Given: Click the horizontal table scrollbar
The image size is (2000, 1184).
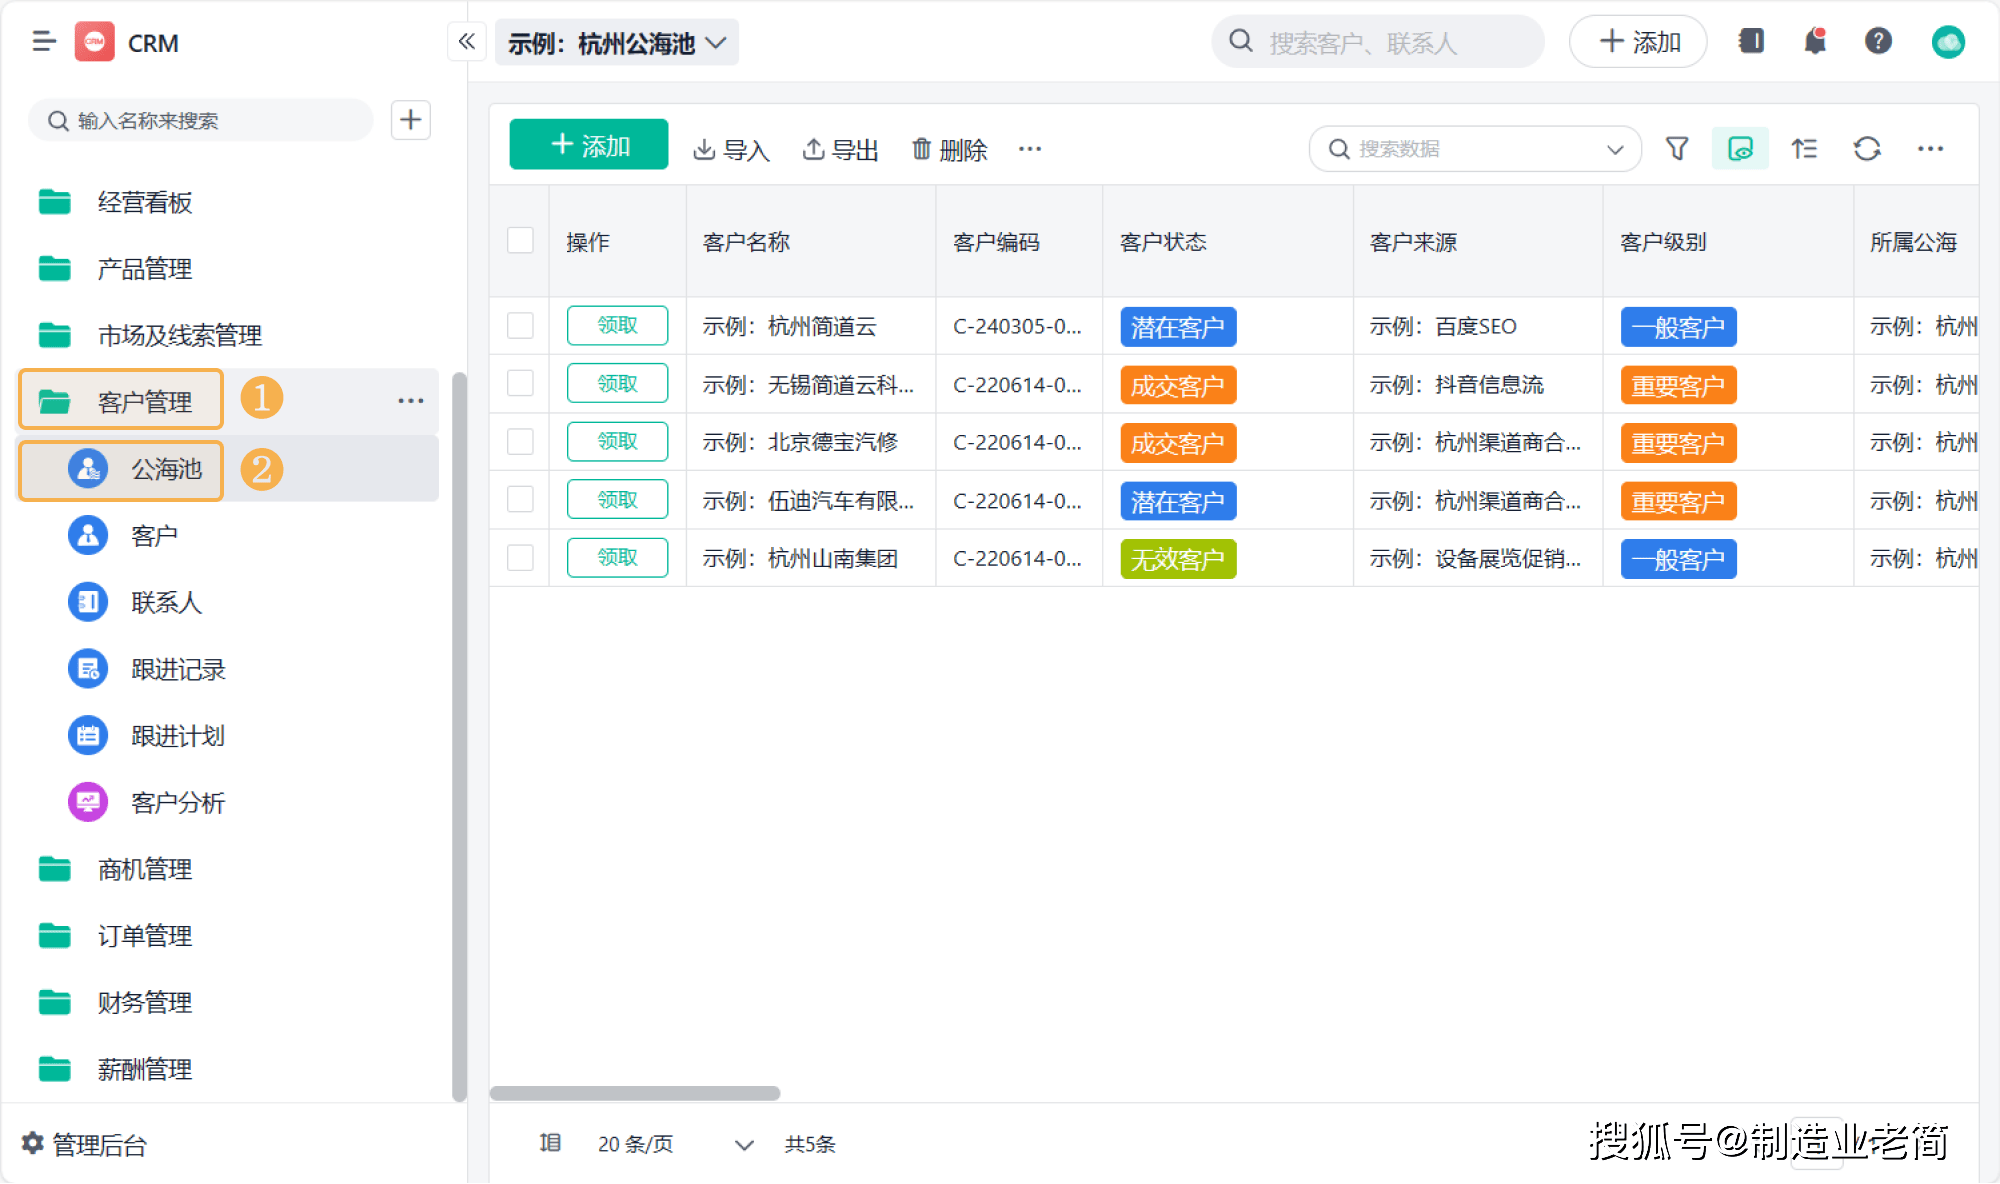Looking at the screenshot, I should tap(634, 1093).
